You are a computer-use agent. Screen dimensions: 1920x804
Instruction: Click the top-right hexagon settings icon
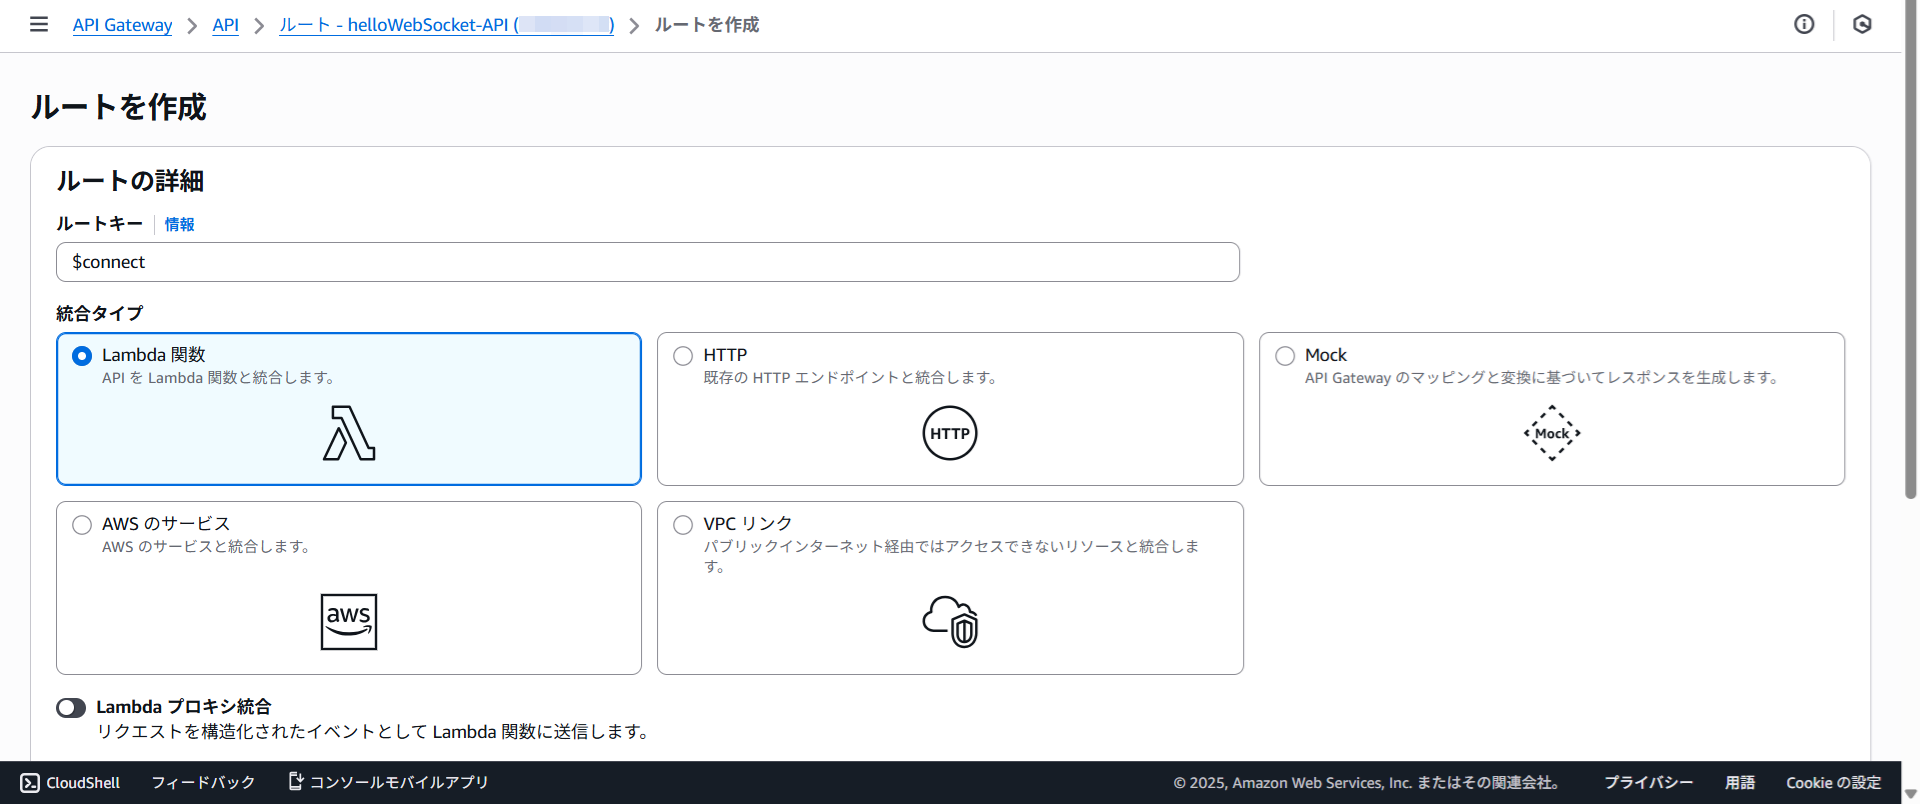pyautogui.click(x=1862, y=24)
